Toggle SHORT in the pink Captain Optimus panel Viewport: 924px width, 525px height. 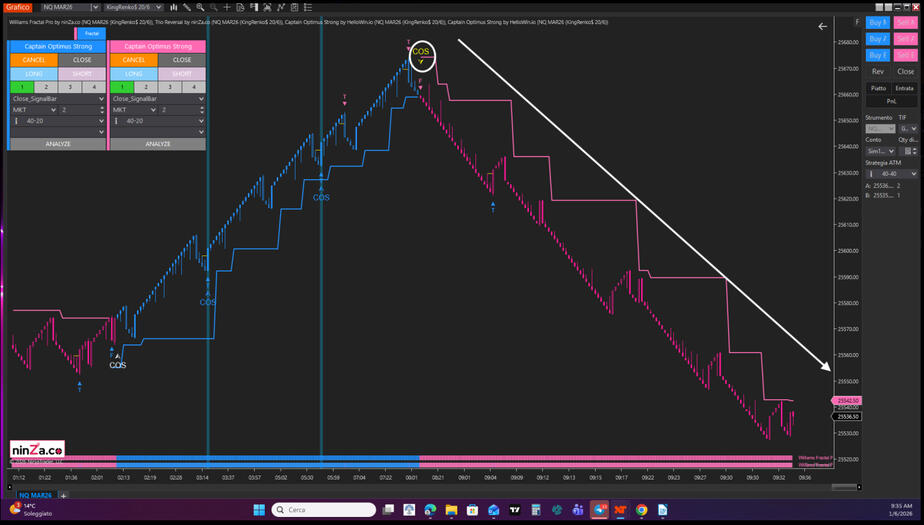182,74
